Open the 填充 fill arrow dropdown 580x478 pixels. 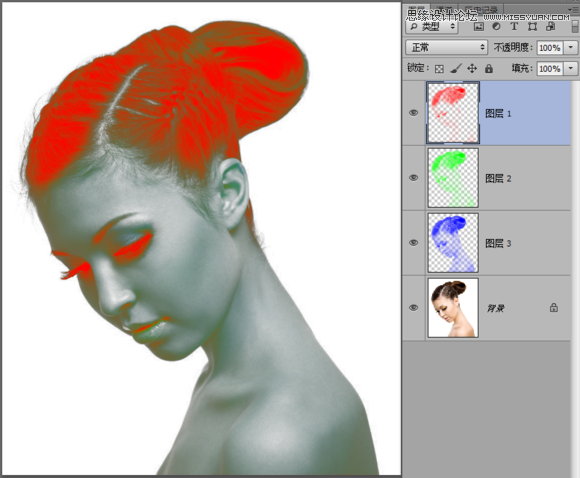[x=571, y=68]
